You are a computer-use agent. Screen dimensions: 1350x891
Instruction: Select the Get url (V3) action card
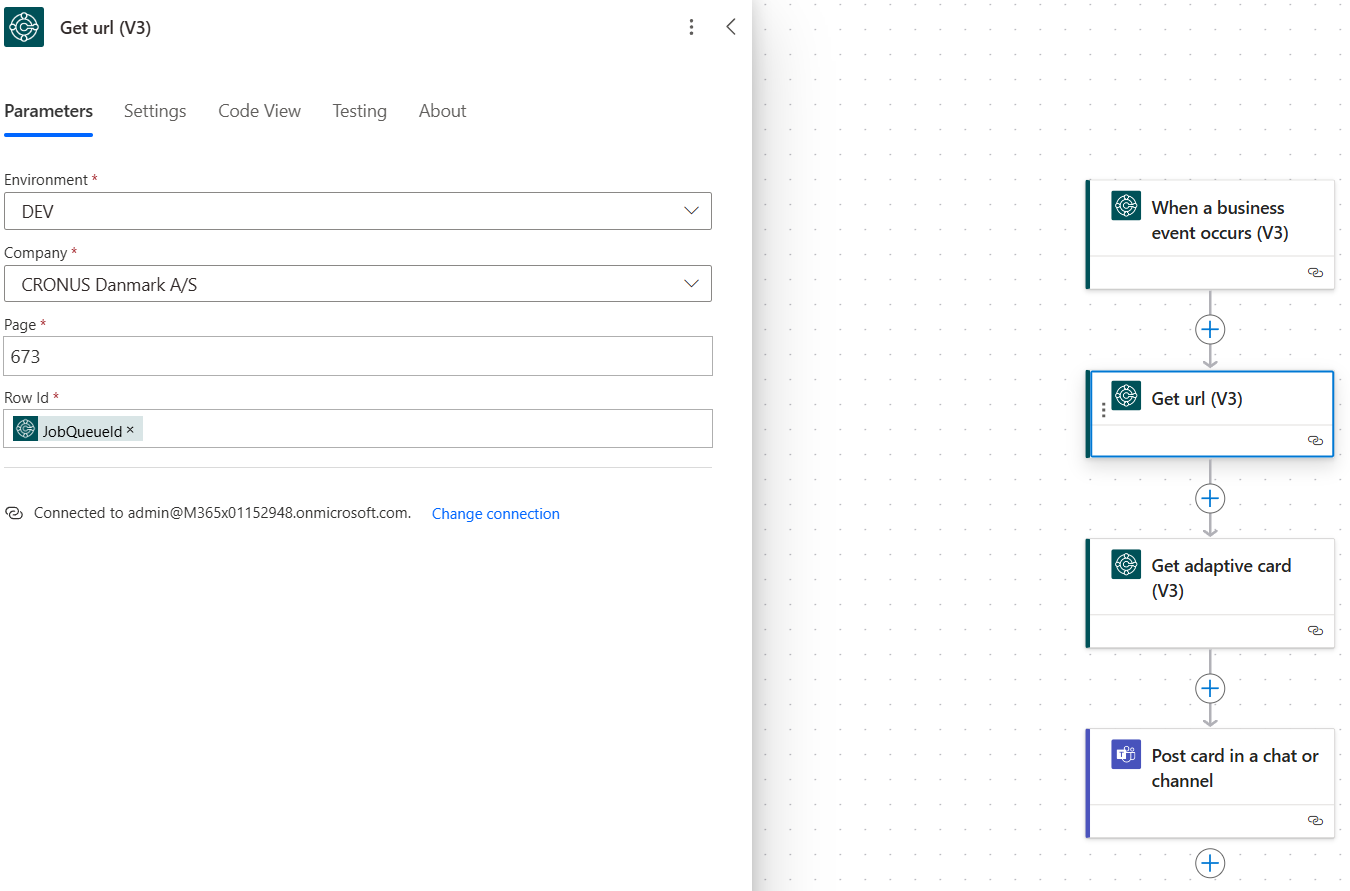click(x=1211, y=414)
